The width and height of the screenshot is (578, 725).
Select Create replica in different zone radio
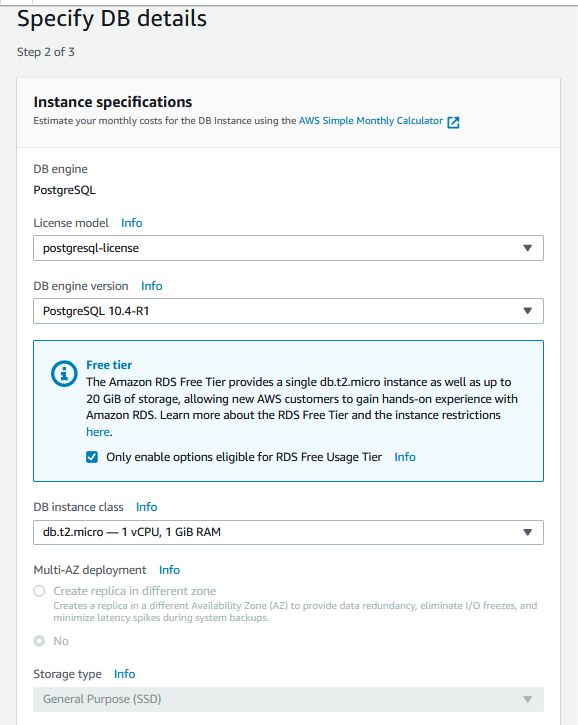click(39, 591)
